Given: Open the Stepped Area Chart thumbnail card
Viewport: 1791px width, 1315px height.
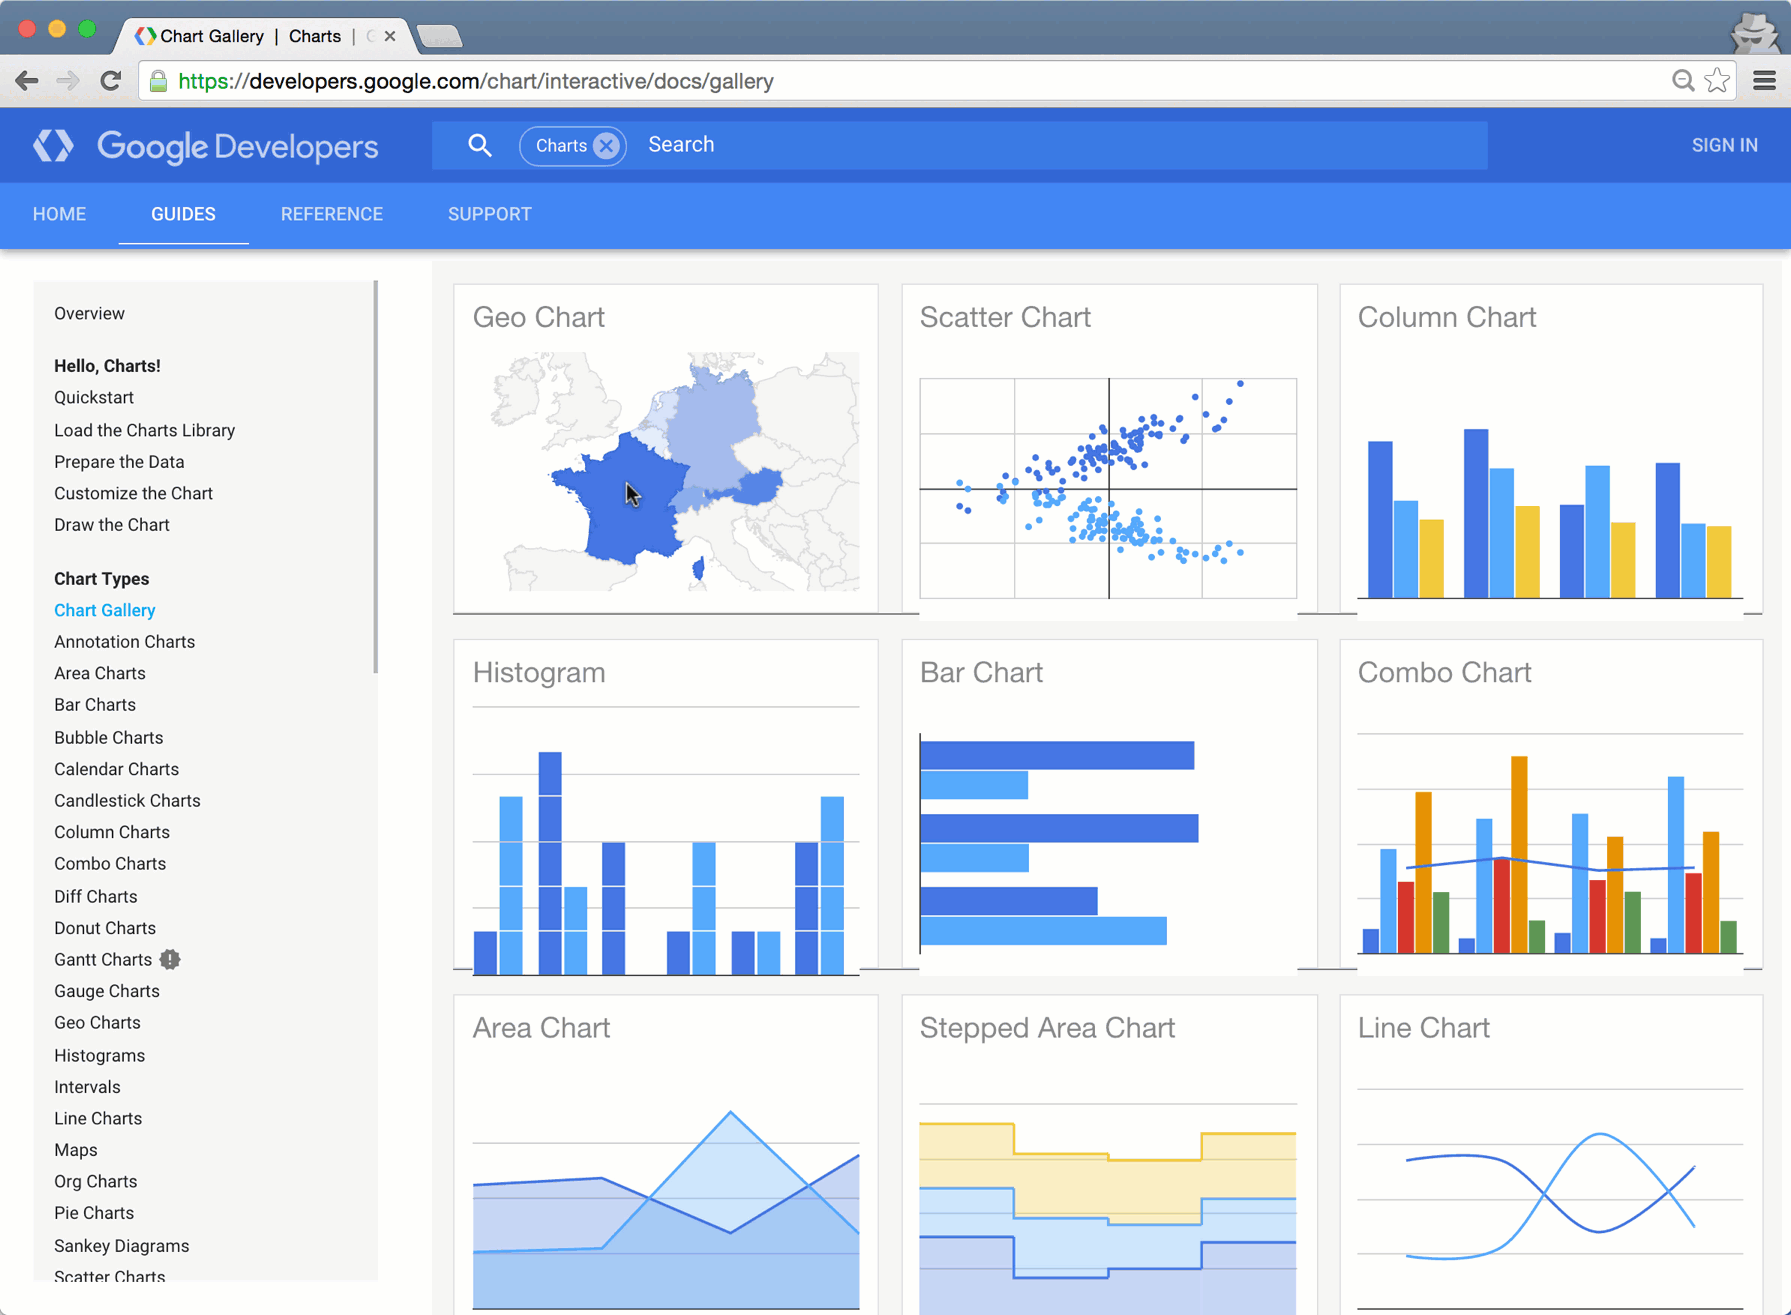Looking at the screenshot, I should (1109, 1155).
